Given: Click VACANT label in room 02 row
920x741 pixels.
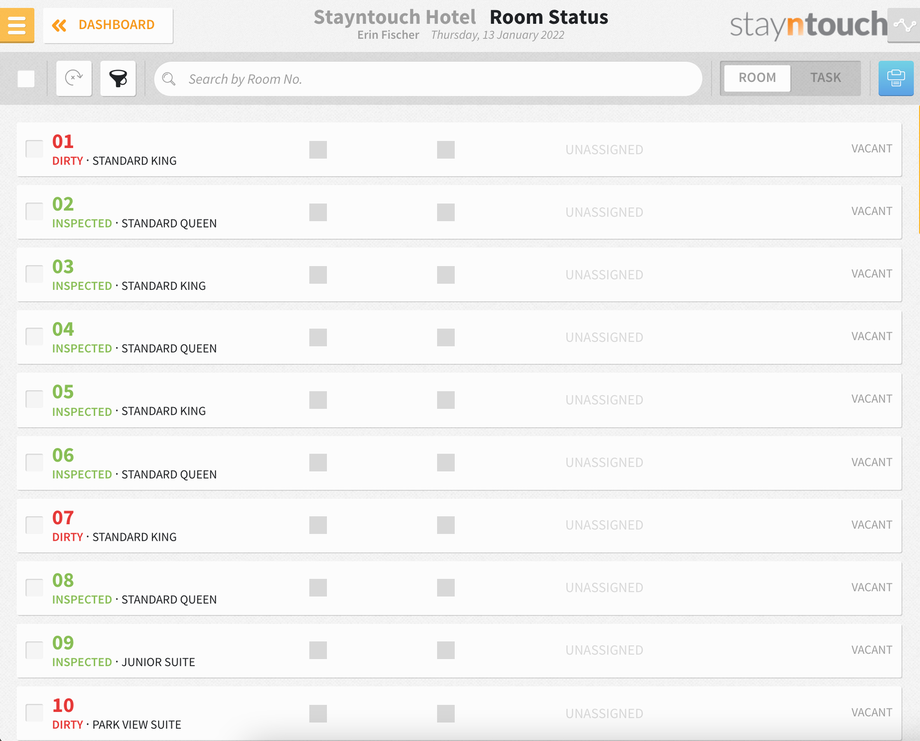Looking at the screenshot, I should point(872,211).
